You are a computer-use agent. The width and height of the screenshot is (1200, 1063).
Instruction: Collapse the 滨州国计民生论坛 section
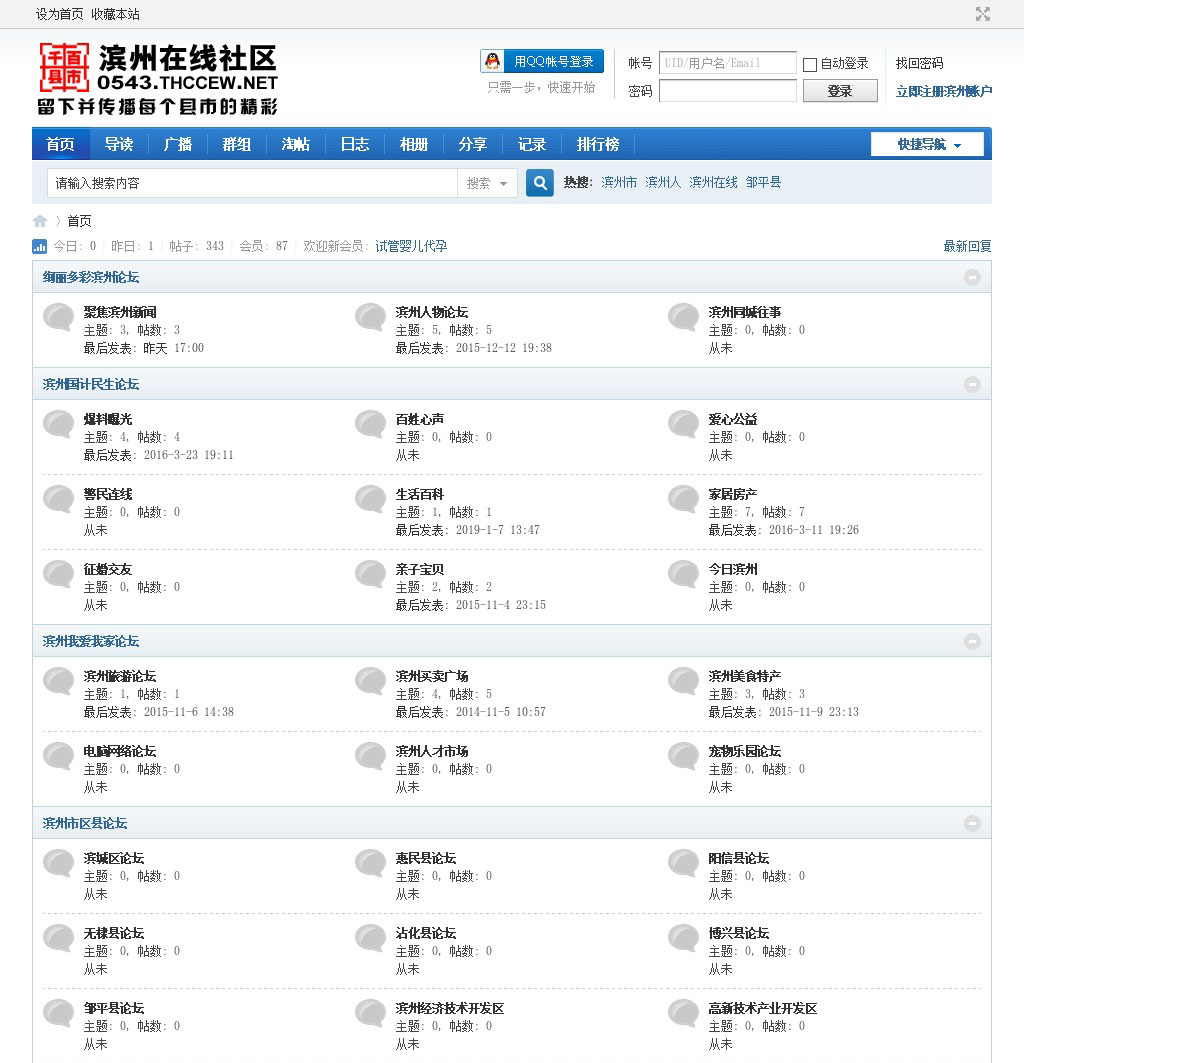click(972, 385)
